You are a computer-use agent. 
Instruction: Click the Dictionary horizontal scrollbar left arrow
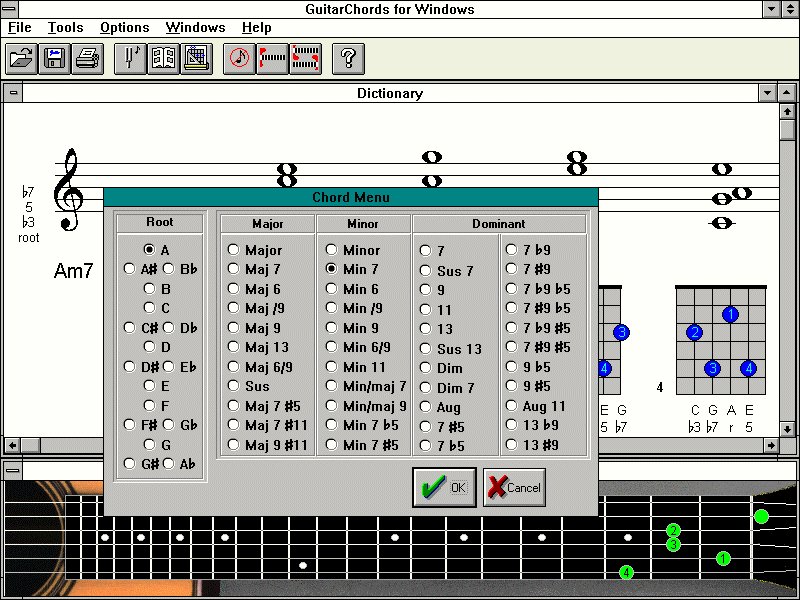[x=12, y=445]
